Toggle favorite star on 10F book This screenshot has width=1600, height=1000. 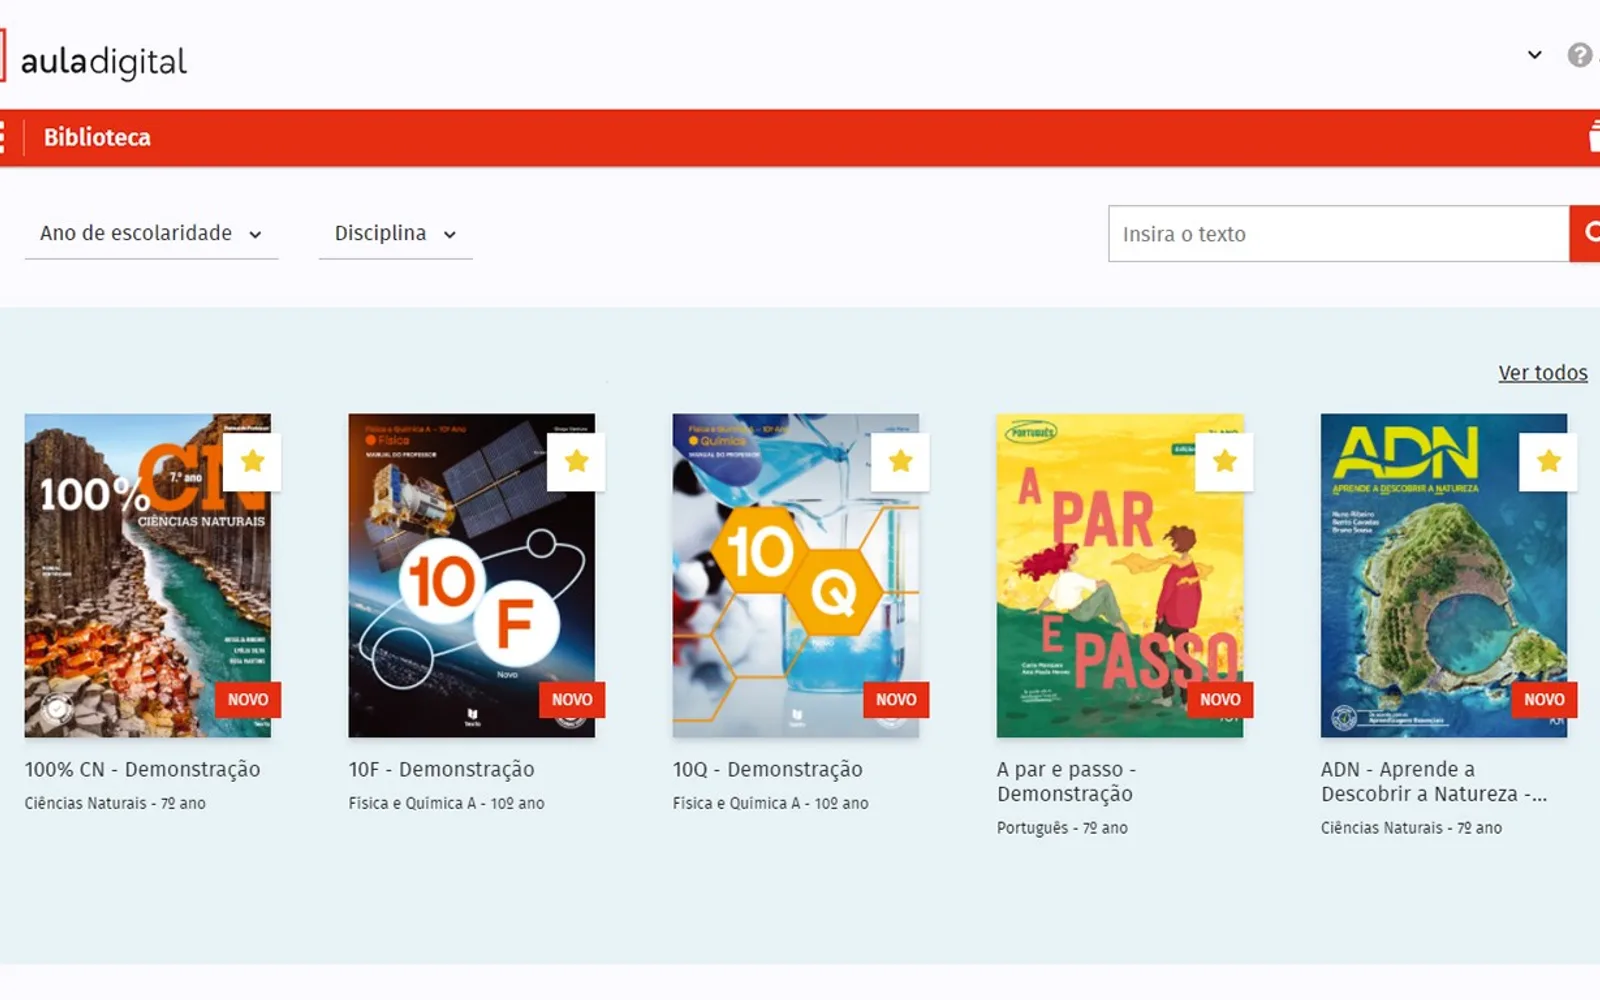pos(576,461)
